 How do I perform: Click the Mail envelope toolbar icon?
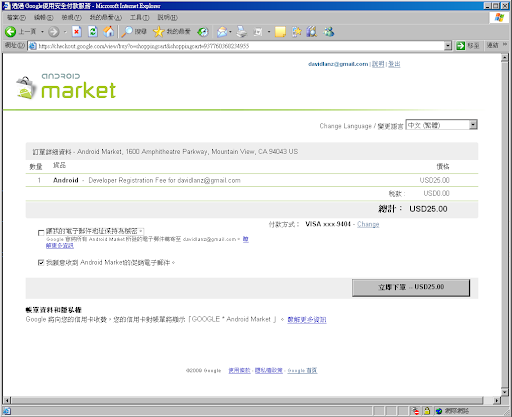tap(222, 32)
